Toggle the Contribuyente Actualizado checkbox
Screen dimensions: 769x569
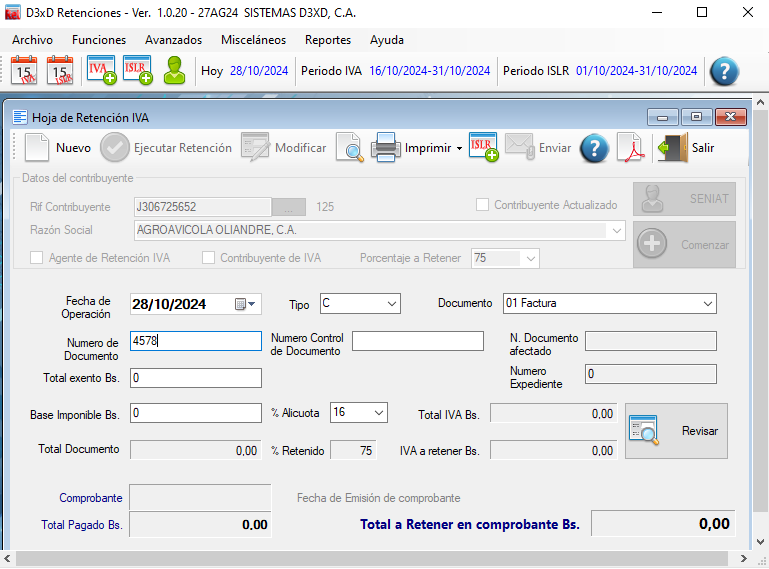pos(482,205)
